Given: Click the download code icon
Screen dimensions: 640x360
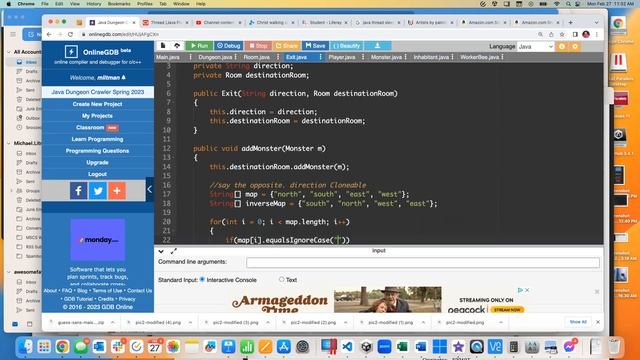Looking at the screenshot, I should pyautogui.click(x=378, y=46).
